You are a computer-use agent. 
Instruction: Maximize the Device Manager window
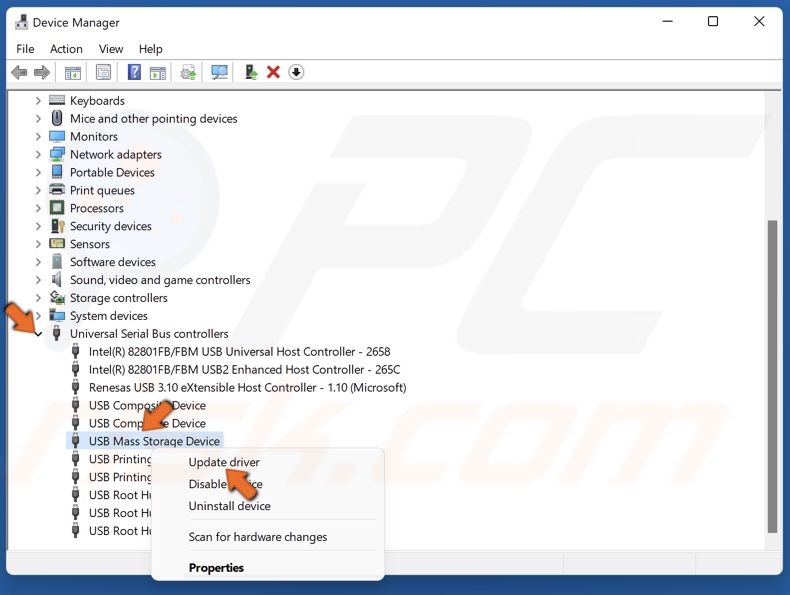[x=713, y=21]
